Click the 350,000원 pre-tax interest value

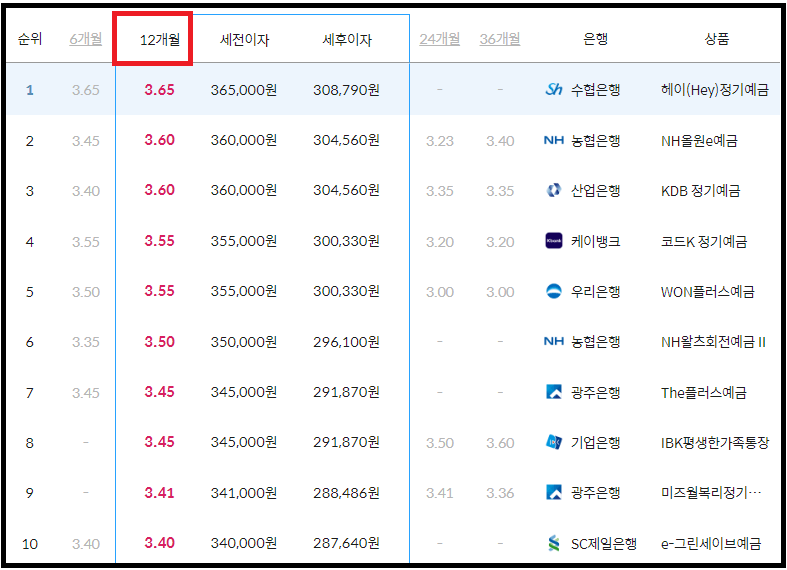click(244, 342)
